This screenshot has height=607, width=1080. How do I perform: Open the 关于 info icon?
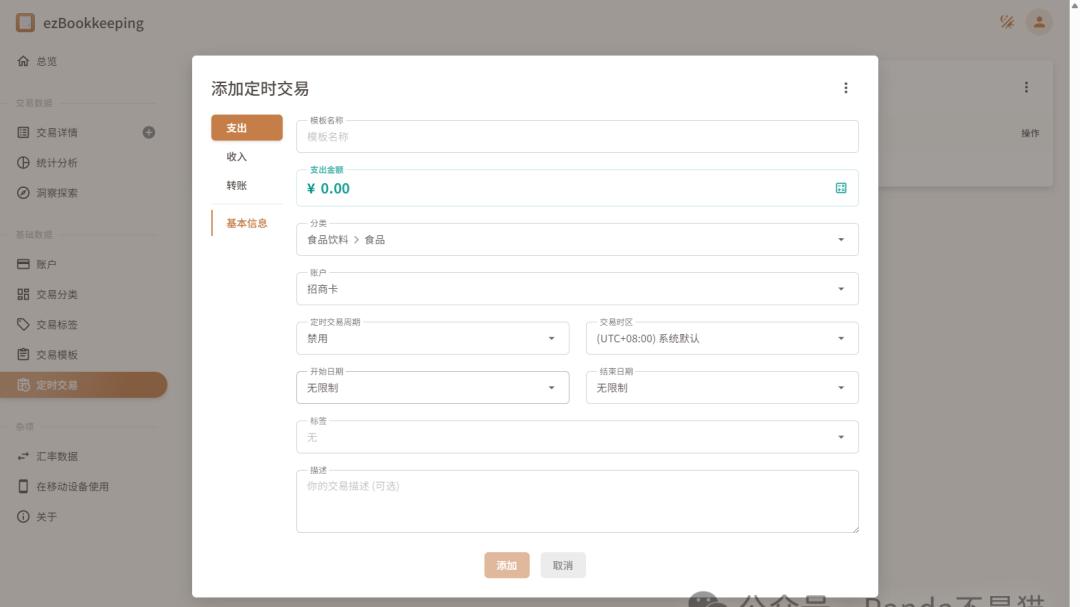23,517
